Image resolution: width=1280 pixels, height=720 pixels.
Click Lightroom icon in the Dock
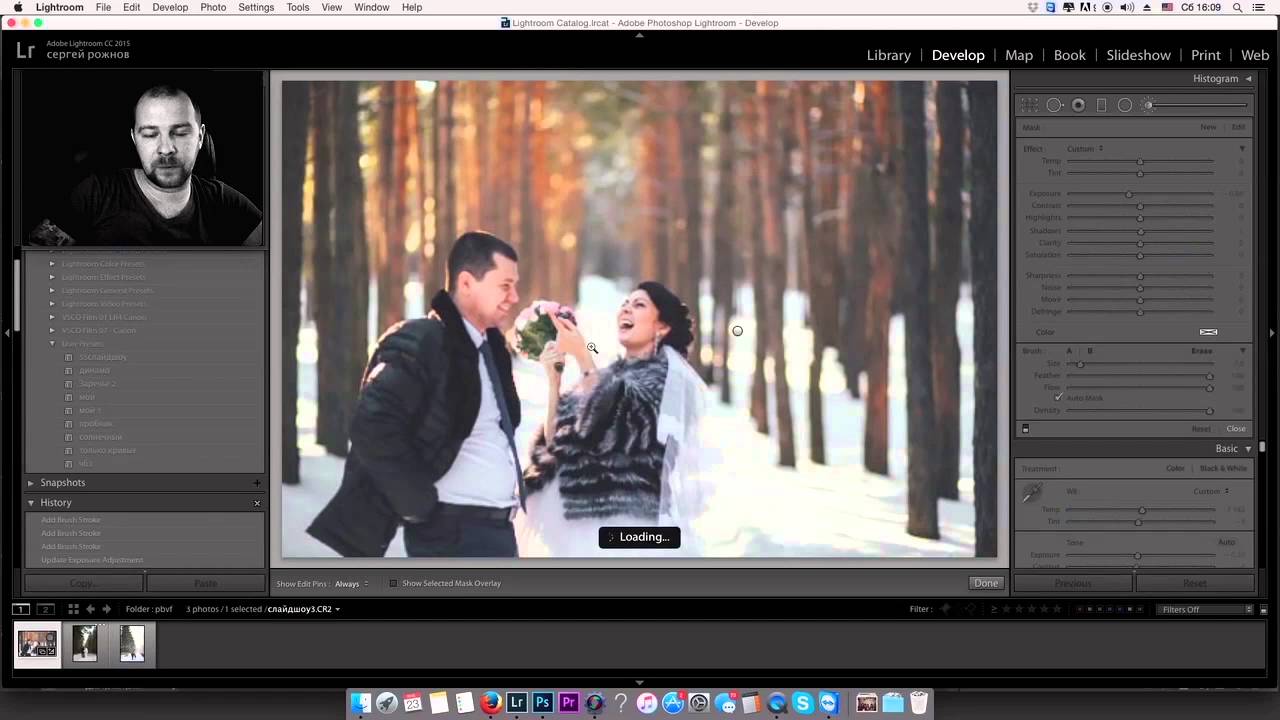point(517,703)
